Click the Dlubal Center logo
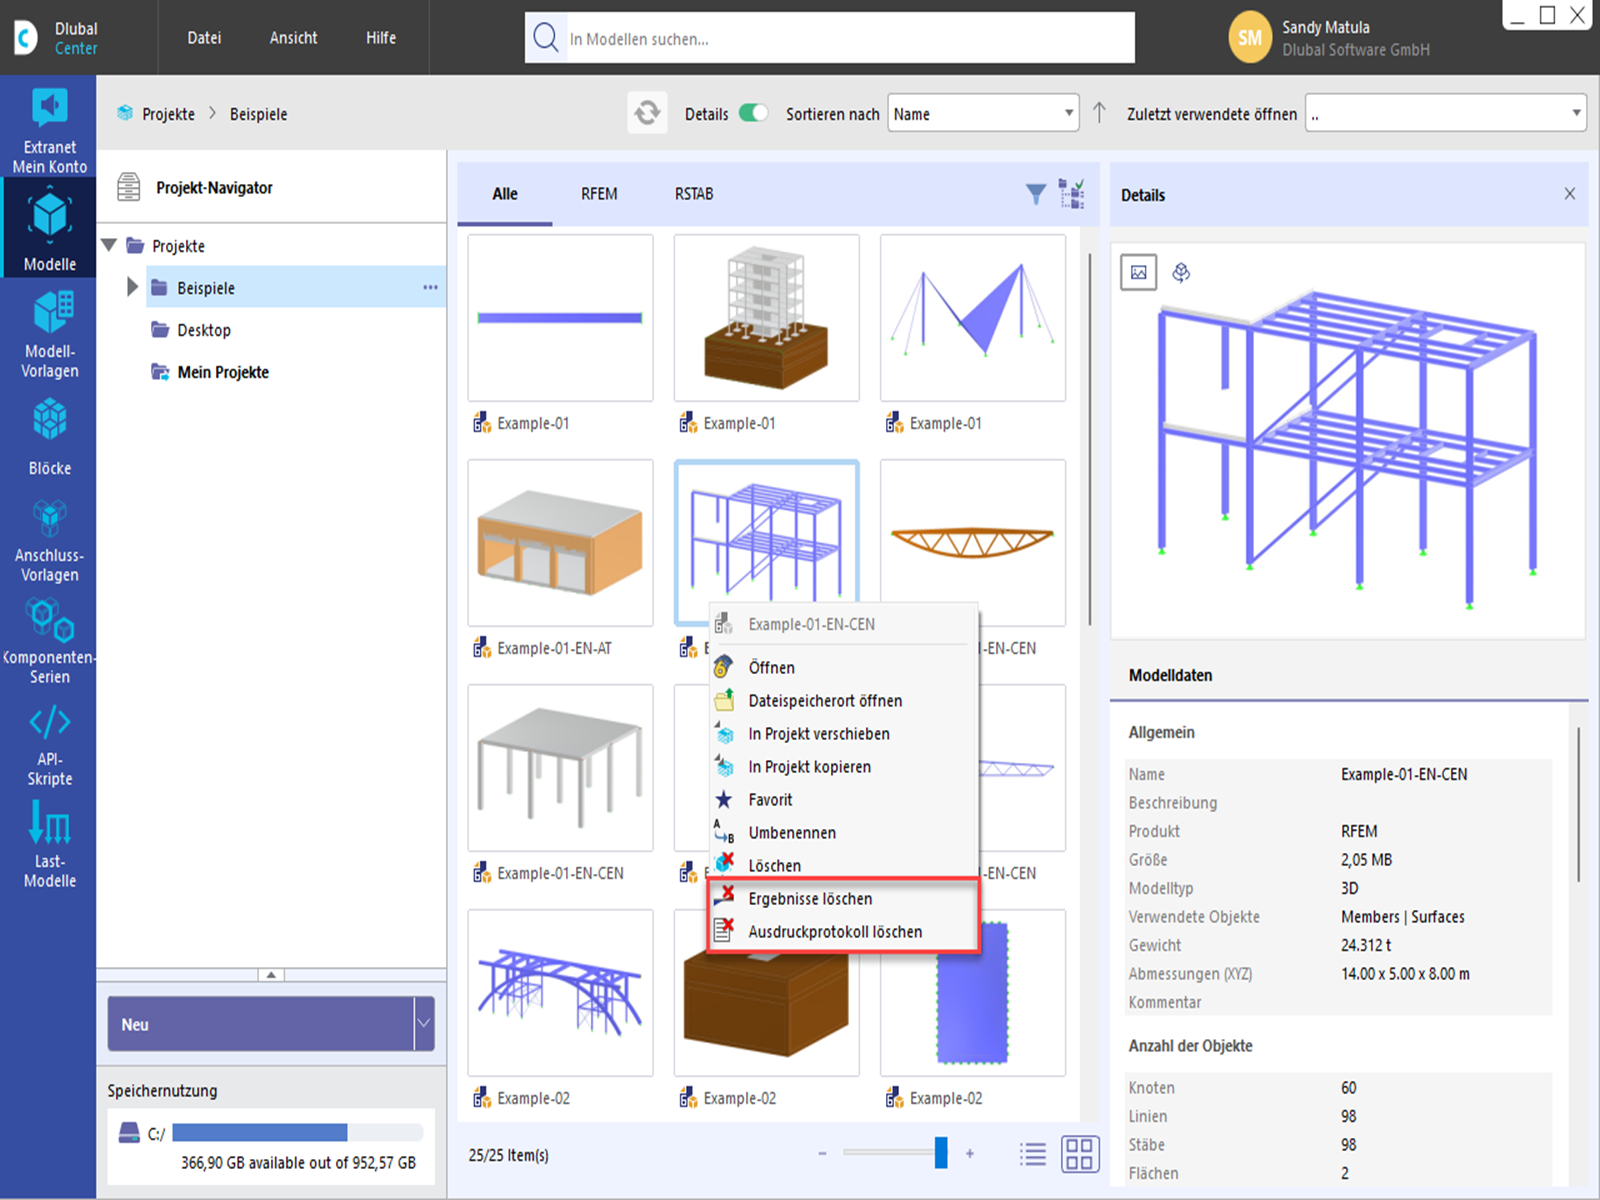 56,38
